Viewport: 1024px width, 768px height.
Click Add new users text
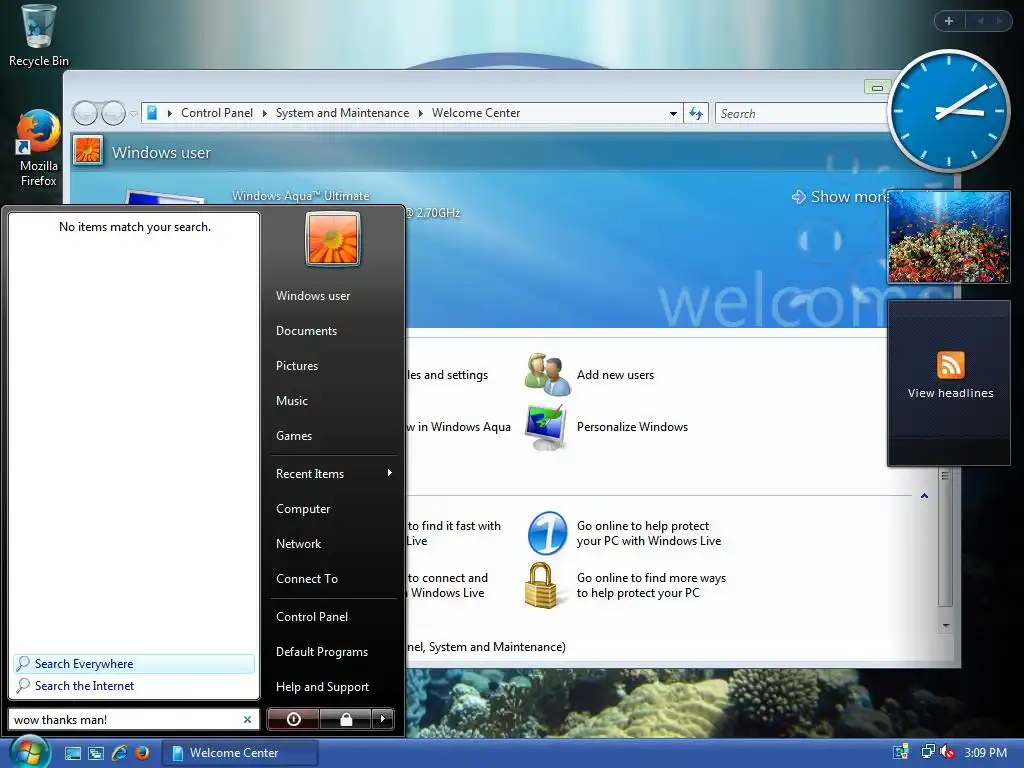tap(615, 375)
